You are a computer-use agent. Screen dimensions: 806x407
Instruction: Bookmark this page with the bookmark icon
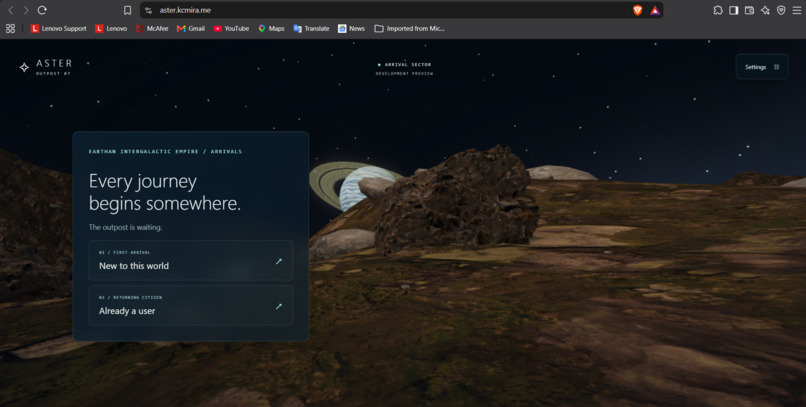coord(127,10)
